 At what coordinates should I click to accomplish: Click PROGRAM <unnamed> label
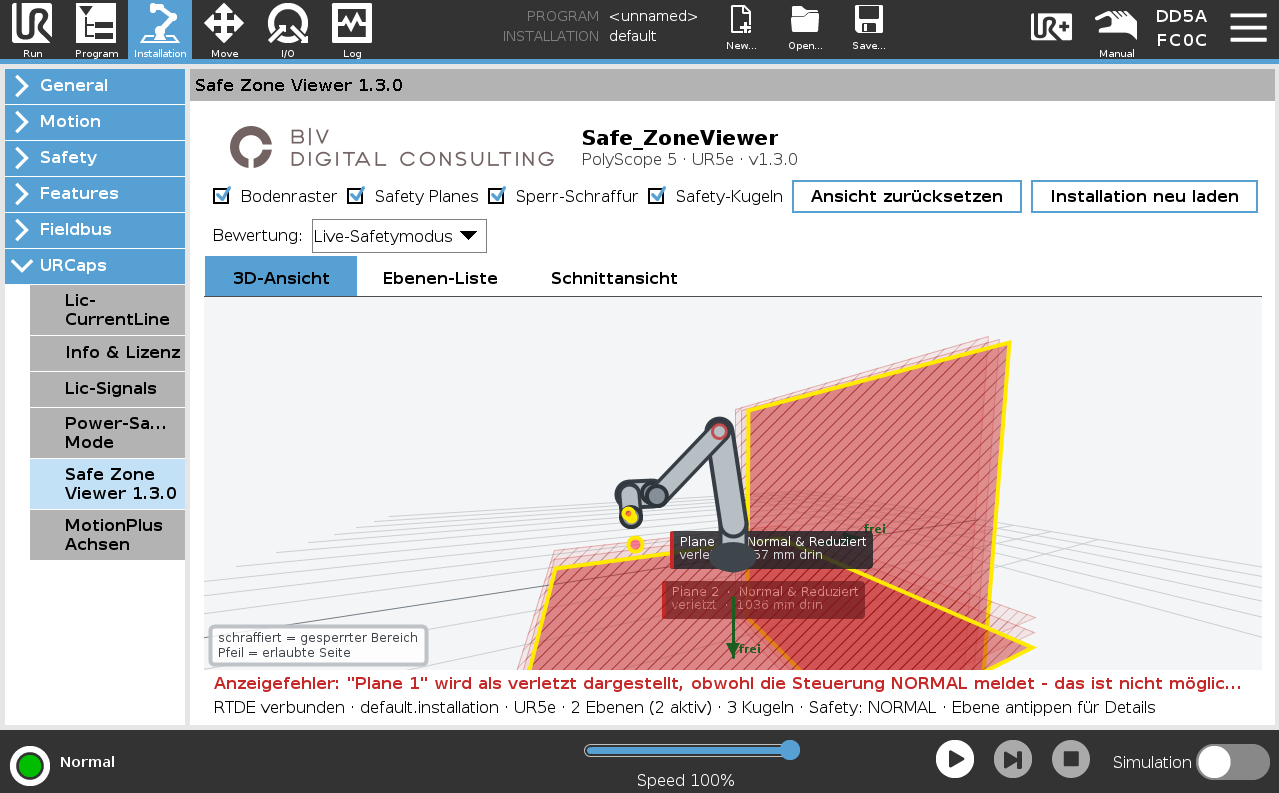click(612, 16)
